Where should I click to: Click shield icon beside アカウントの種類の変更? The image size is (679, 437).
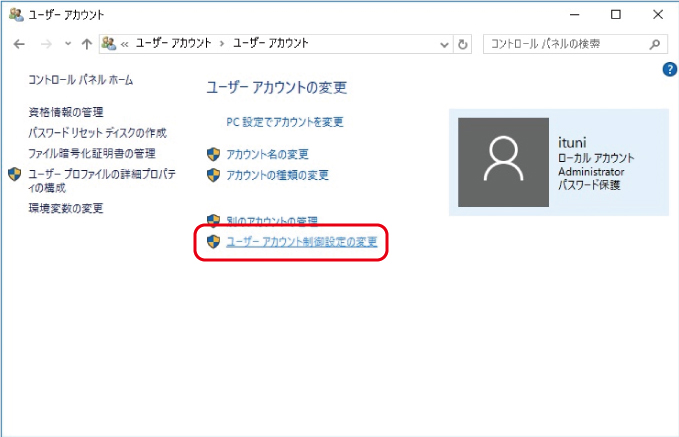coord(213,175)
